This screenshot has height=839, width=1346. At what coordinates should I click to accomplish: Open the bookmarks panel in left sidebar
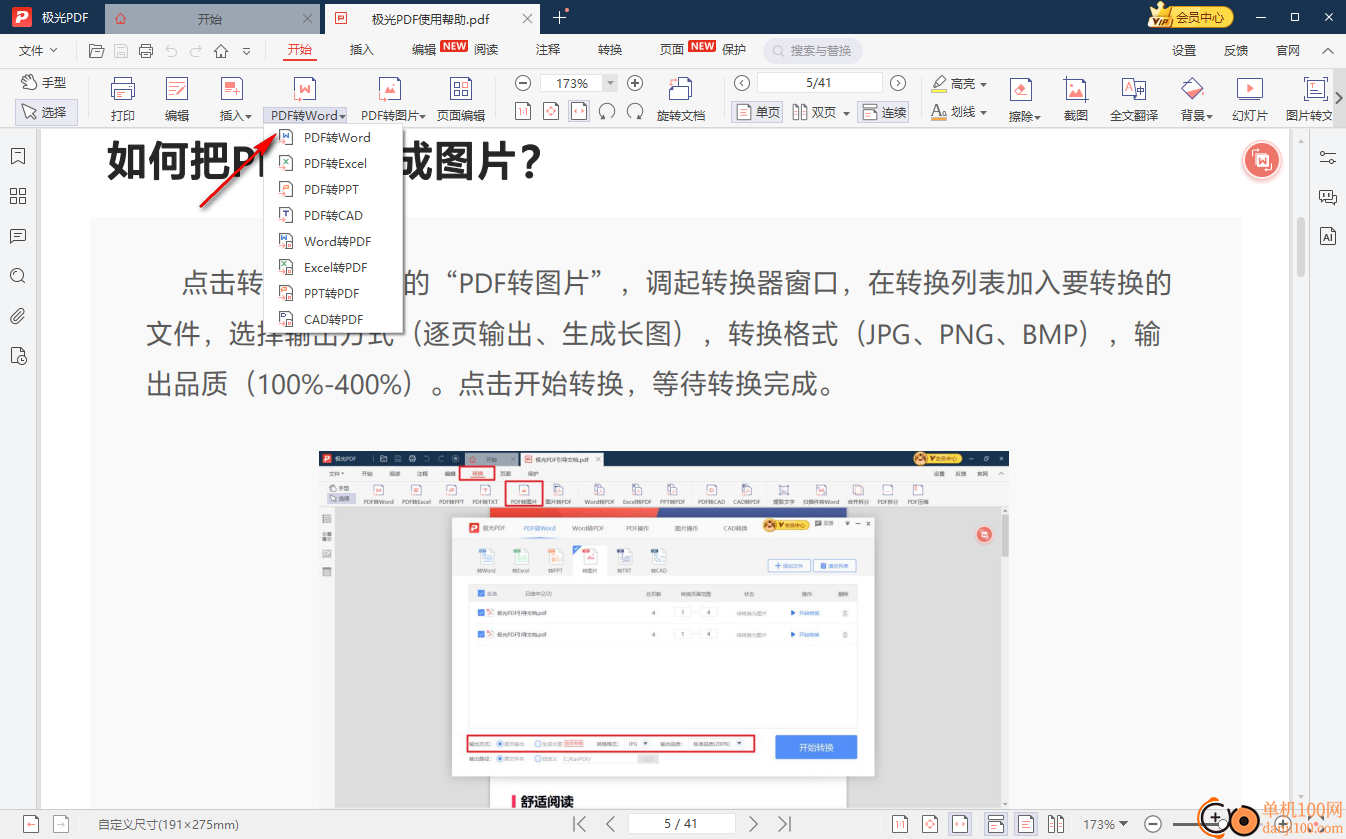(17, 156)
